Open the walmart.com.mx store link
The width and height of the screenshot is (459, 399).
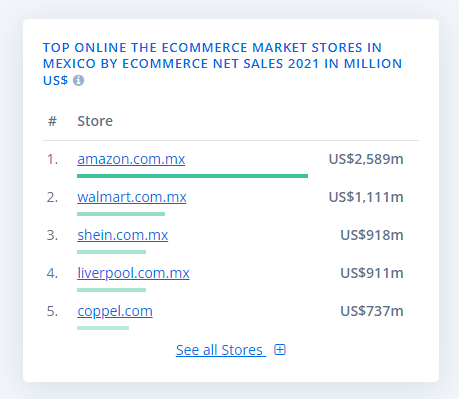click(132, 197)
